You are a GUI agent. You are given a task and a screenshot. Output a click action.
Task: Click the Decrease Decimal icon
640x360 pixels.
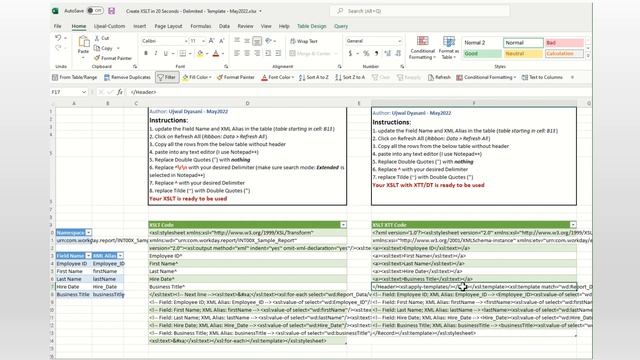point(398,53)
